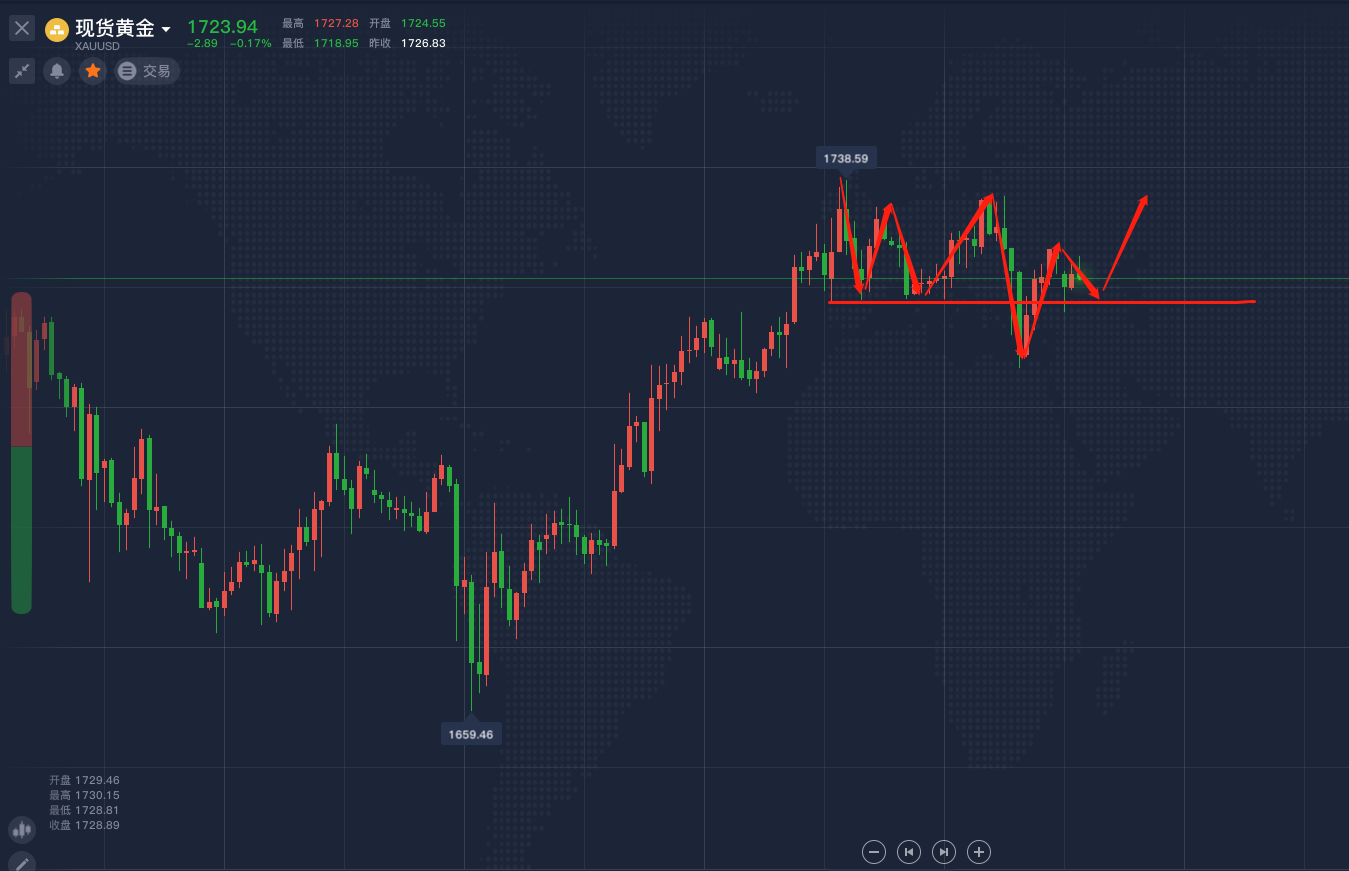1349x871 pixels.
Task: Open candlestick chart type selector
Action: click(x=22, y=829)
